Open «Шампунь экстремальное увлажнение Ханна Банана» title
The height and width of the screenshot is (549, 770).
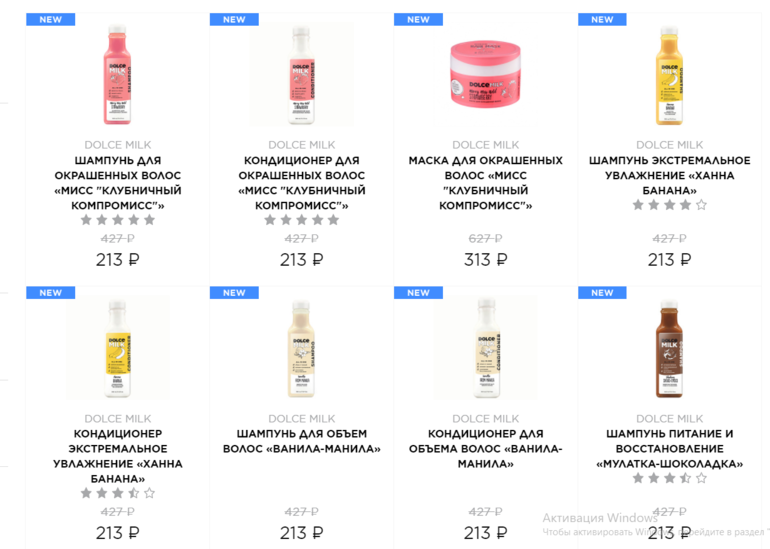pos(669,175)
